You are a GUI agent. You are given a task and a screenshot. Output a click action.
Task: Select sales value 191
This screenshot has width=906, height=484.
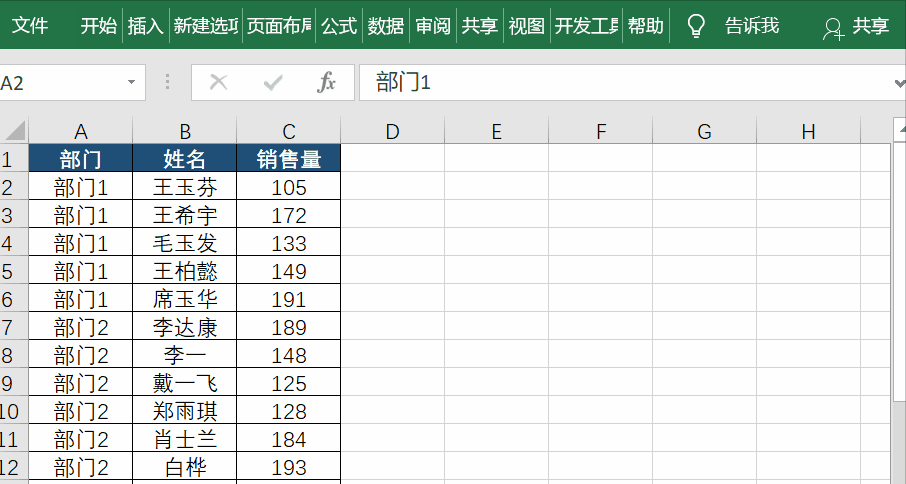coord(289,299)
